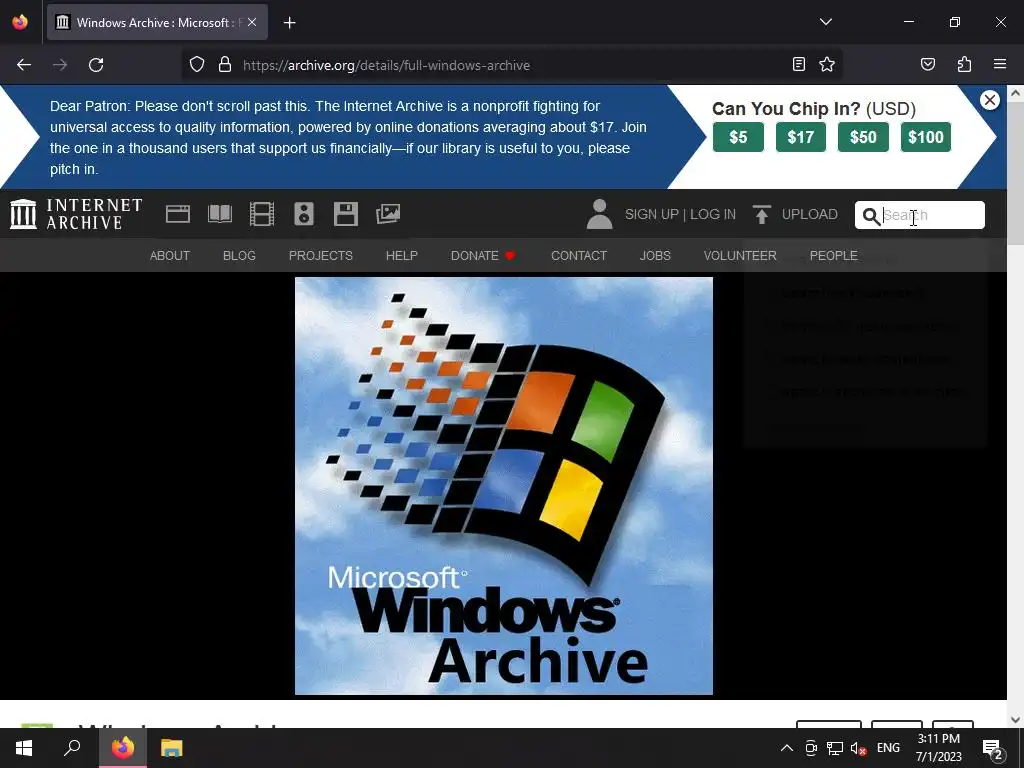Click the SIGN UP link
1024x768 pixels.
(x=652, y=214)
